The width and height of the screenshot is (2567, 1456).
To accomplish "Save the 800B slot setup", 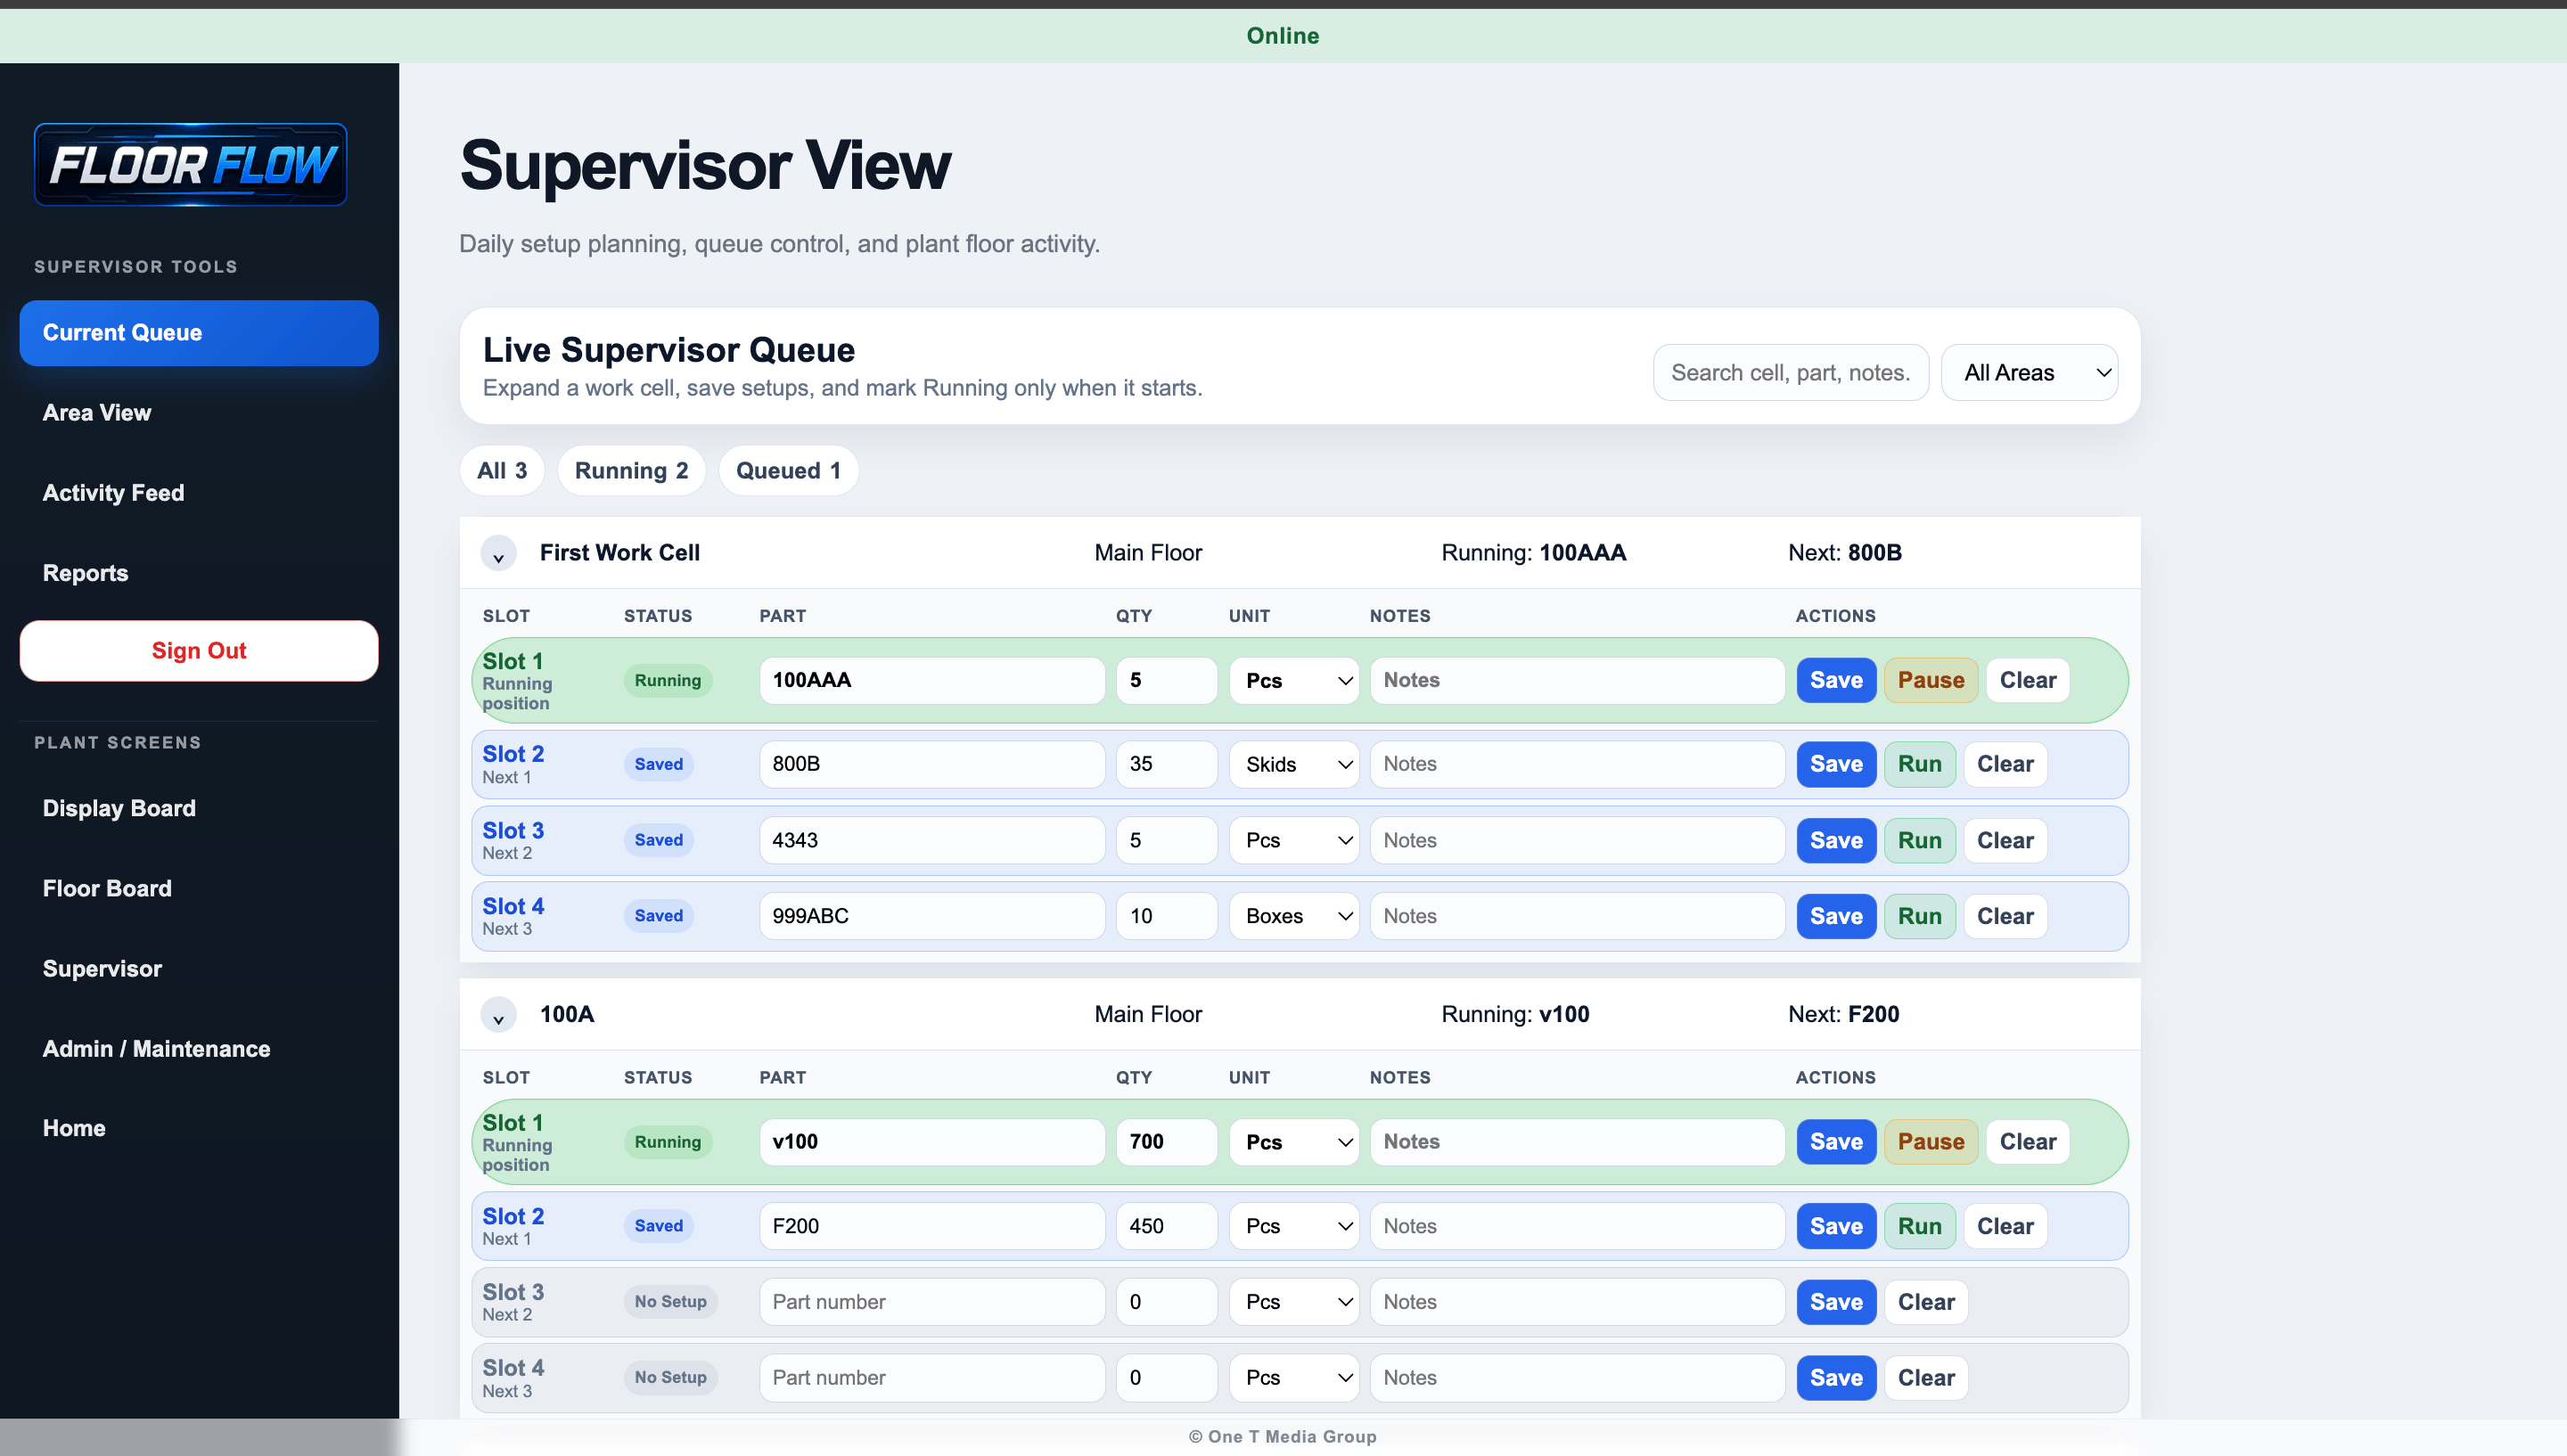I will coord(1836,764).
